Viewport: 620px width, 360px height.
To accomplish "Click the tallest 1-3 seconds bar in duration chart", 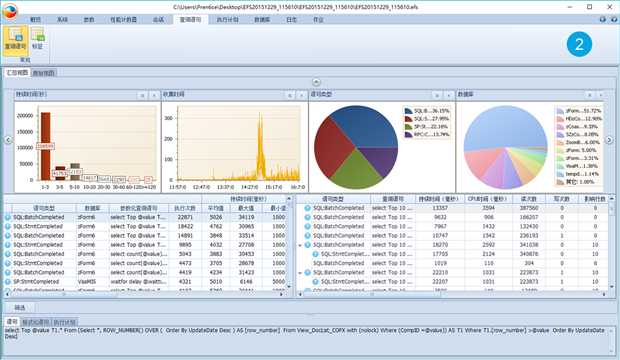I will [x=45, y=146].
